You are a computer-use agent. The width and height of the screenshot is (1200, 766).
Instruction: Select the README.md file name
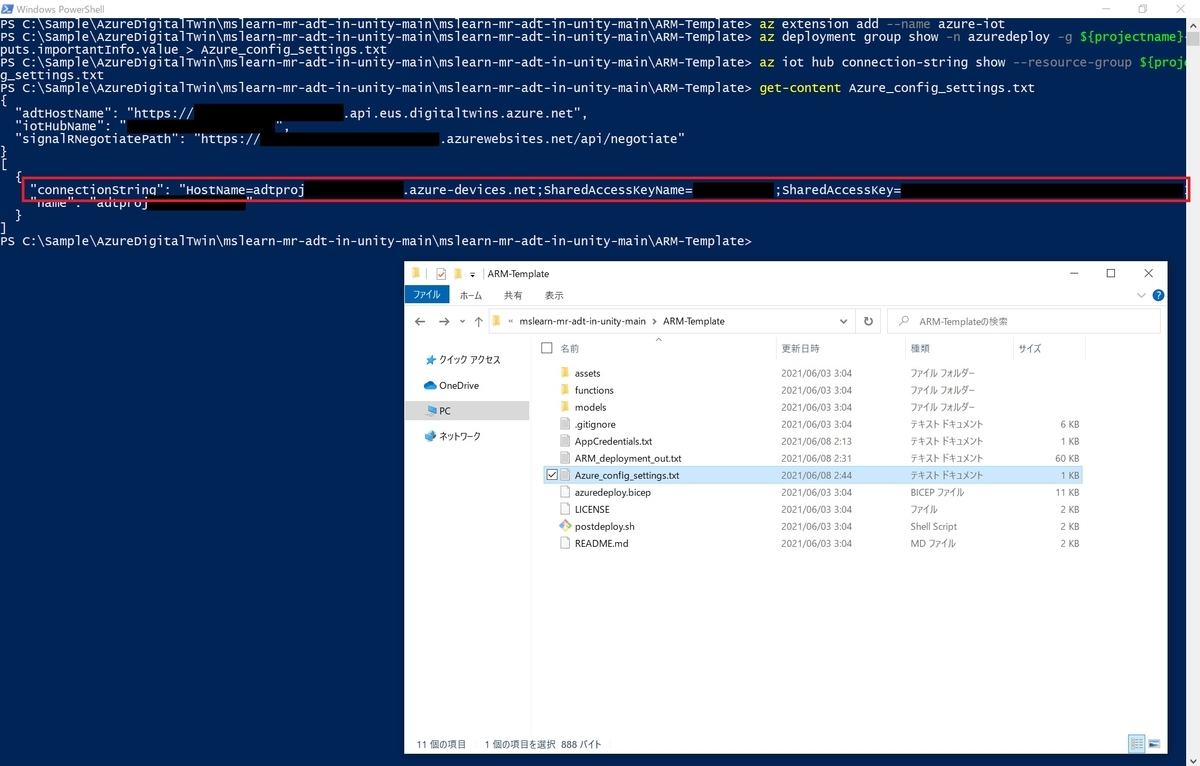click(x=601, y=543)
